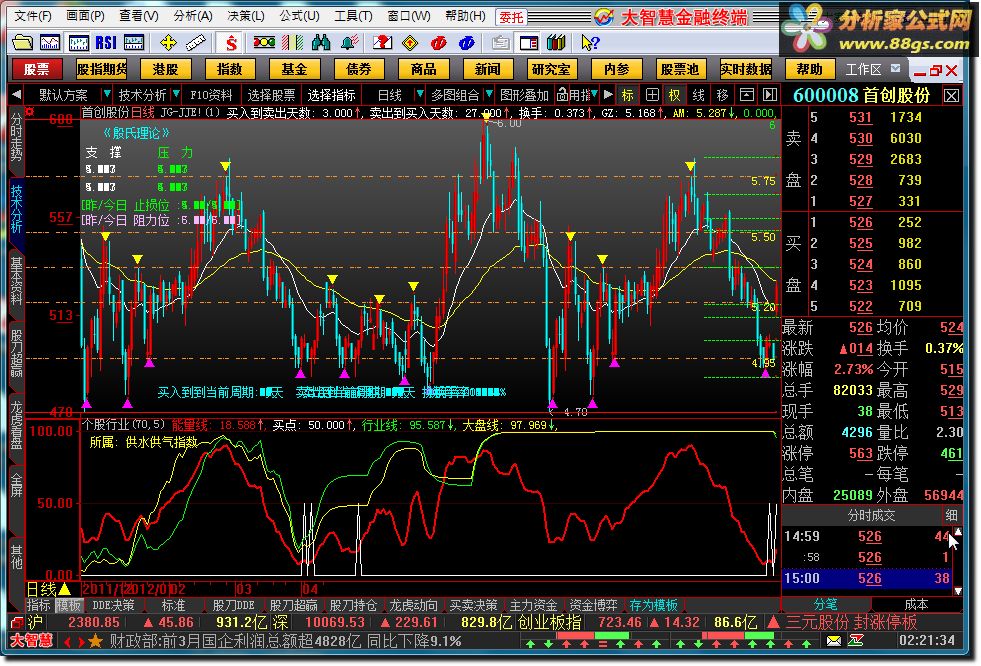
Task: Toggle the 权 rights adjustment button
Action: pos(674,95)
